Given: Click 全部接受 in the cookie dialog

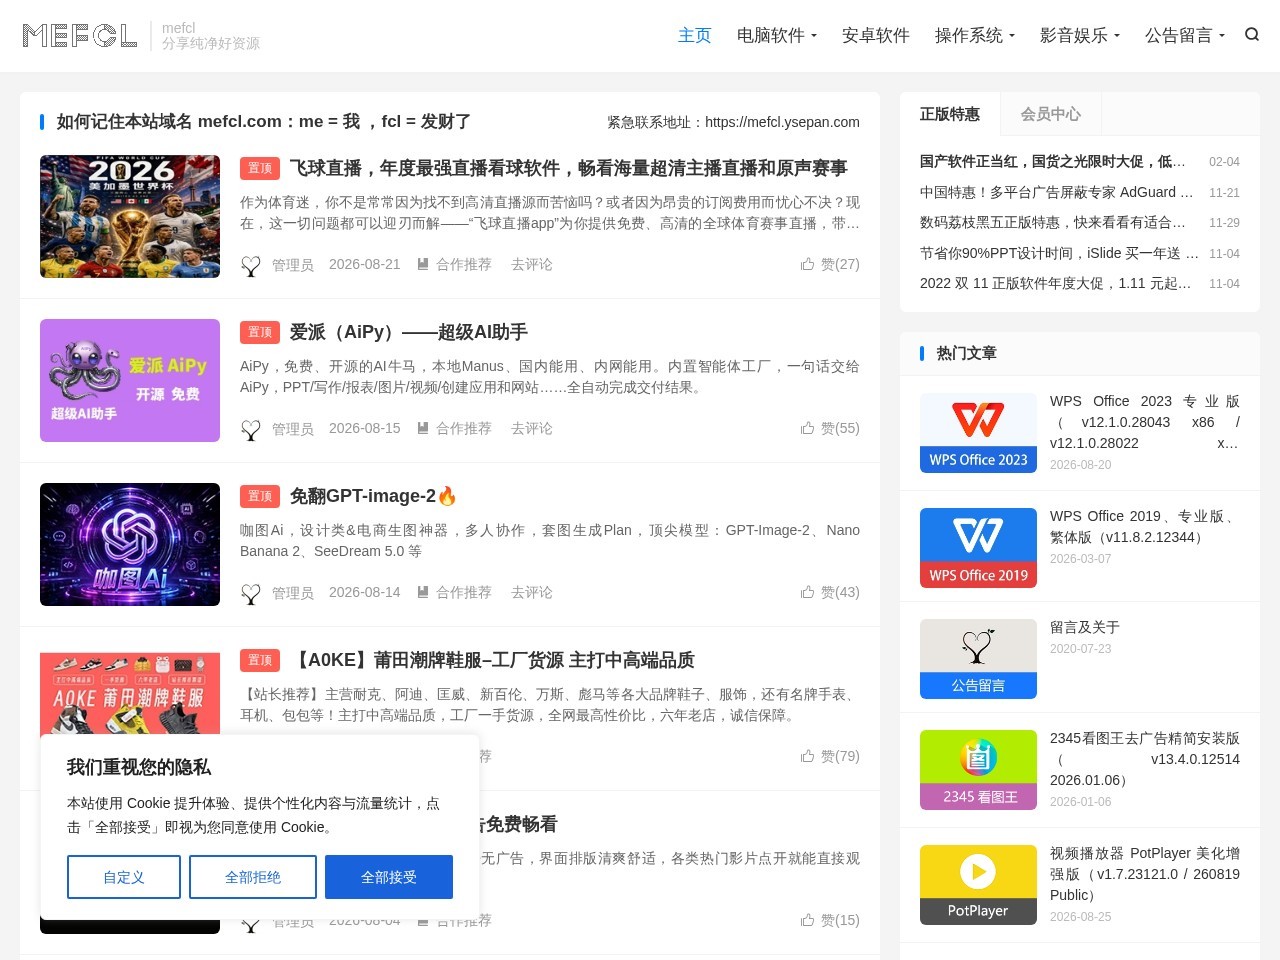Looking at the screenshot, I should pyautogui.click(x=389, y=877).
